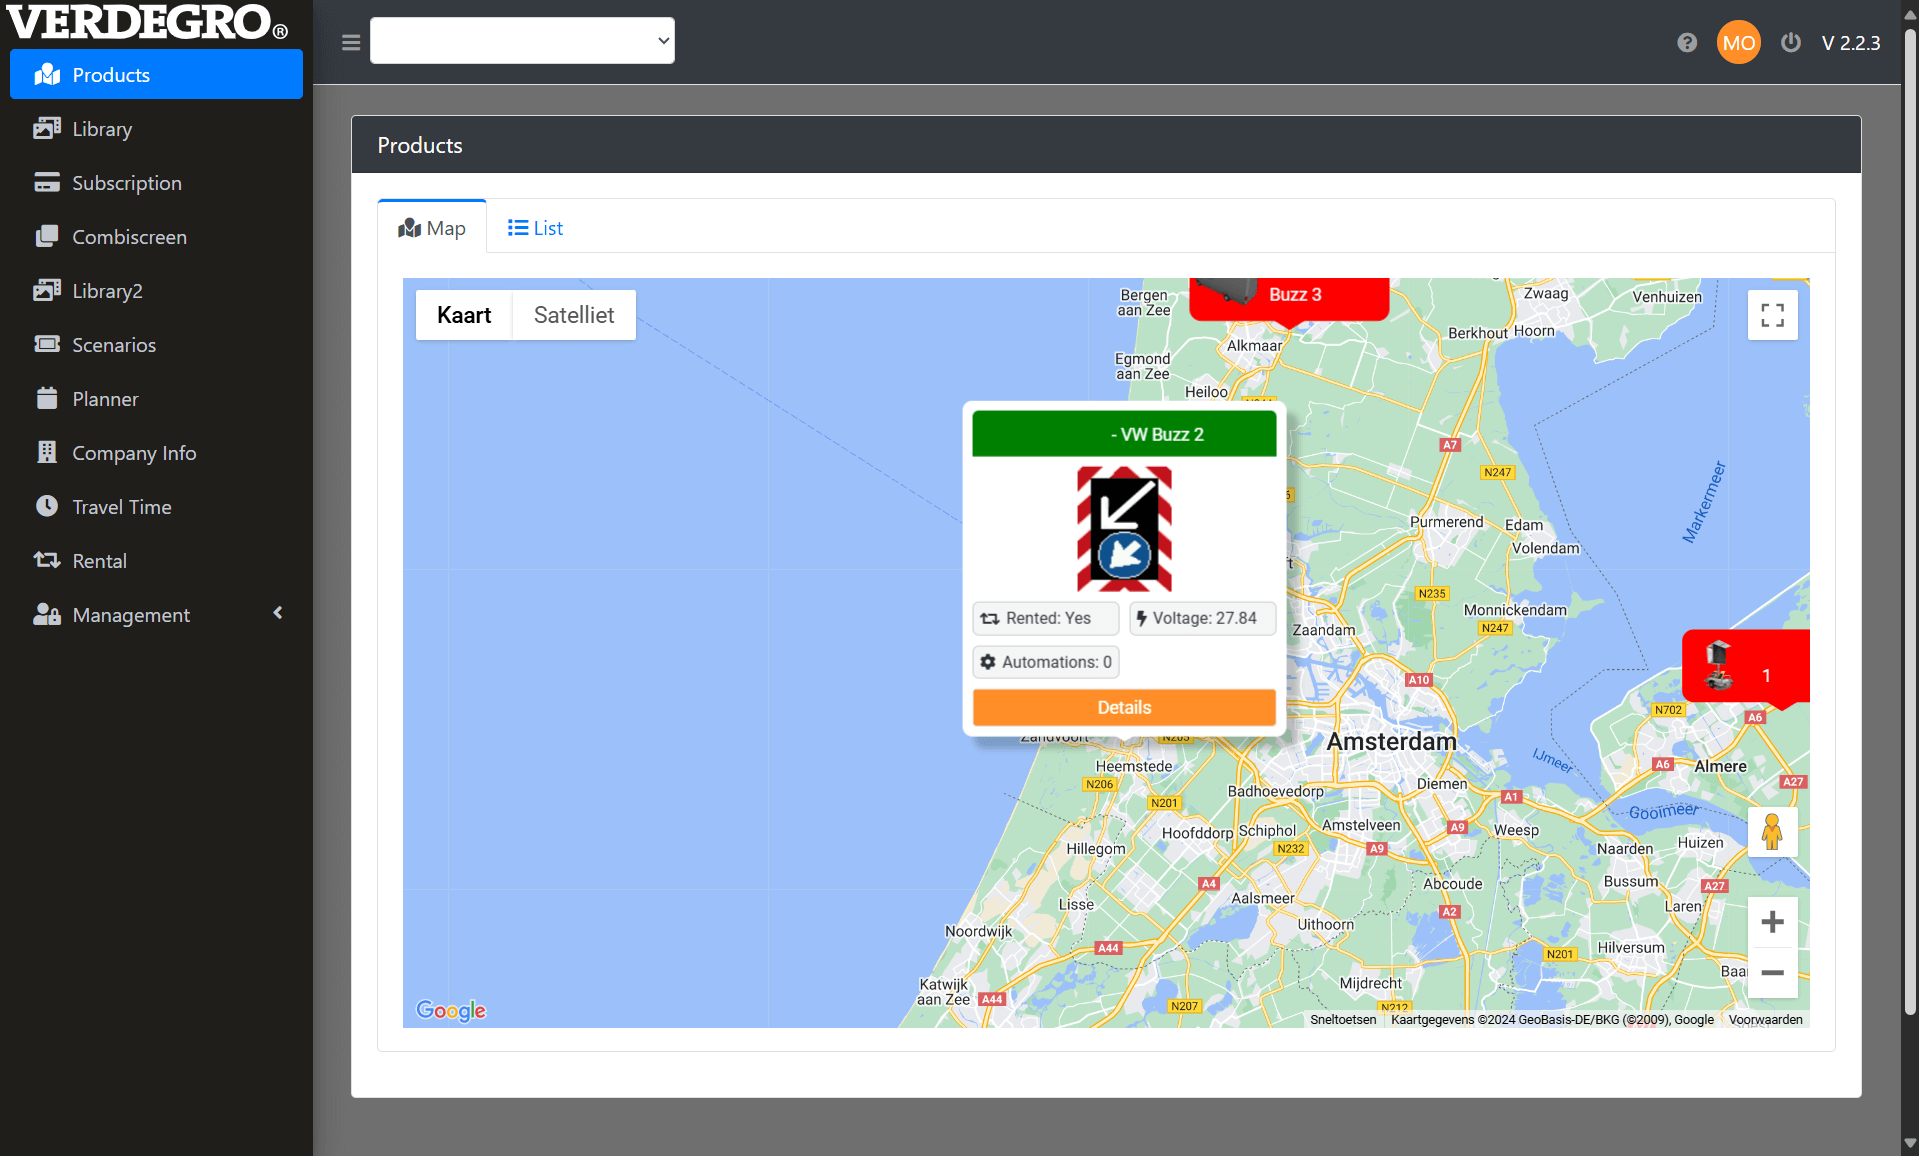Expand the Management submenu
Screen dimensions: 1919x1156
156,615
